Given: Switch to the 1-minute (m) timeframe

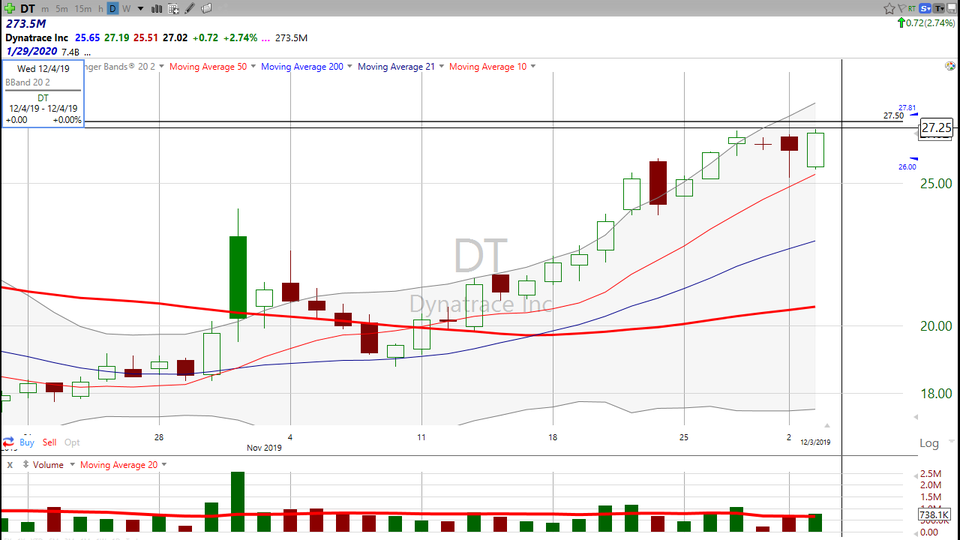Looking at the screenshot, I should 45,9.
